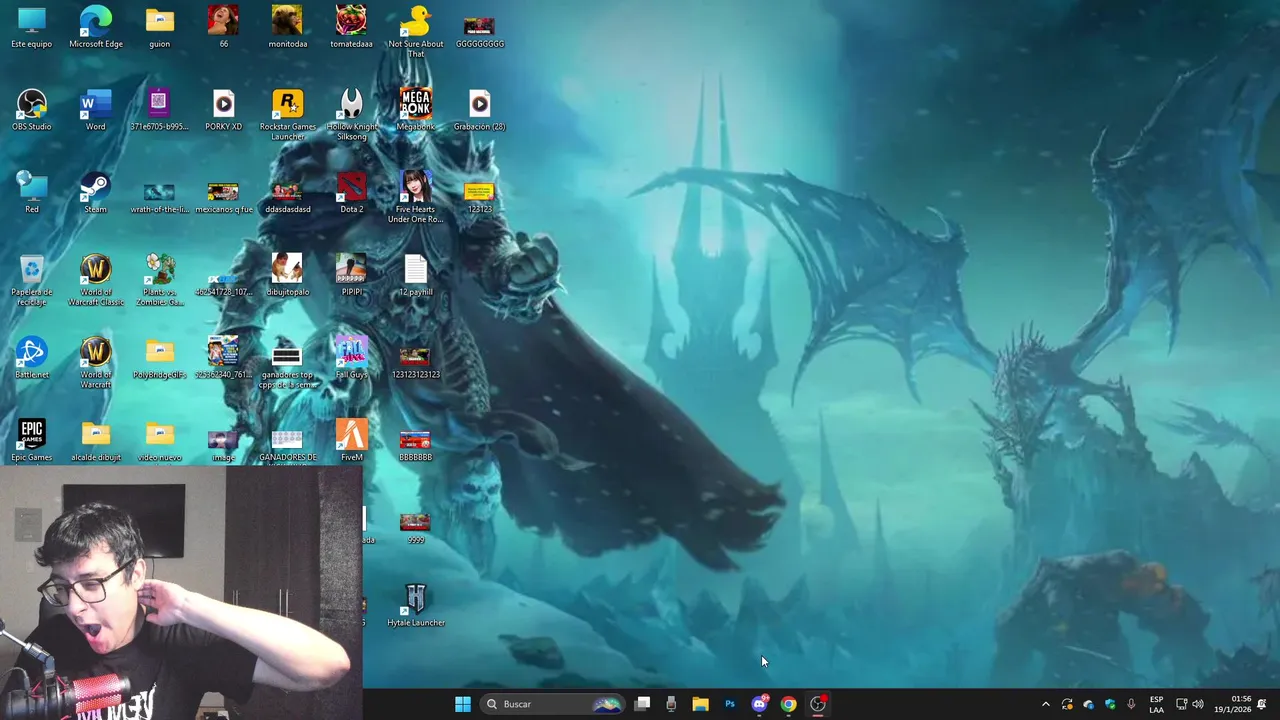Open Photoshop from the taskbar
The width and height of the screenshot is (1280, 720).
(x=730, y=704)
